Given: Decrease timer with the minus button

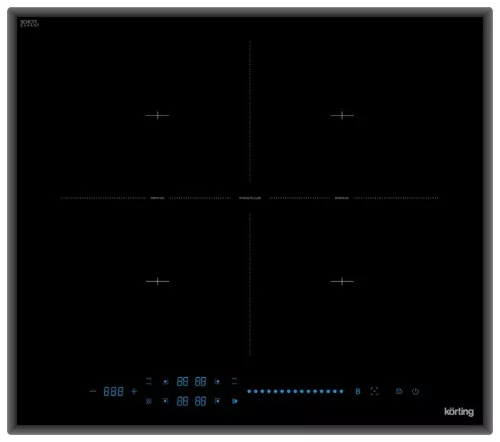Looking at the screenshot, I should pos(93,391).
